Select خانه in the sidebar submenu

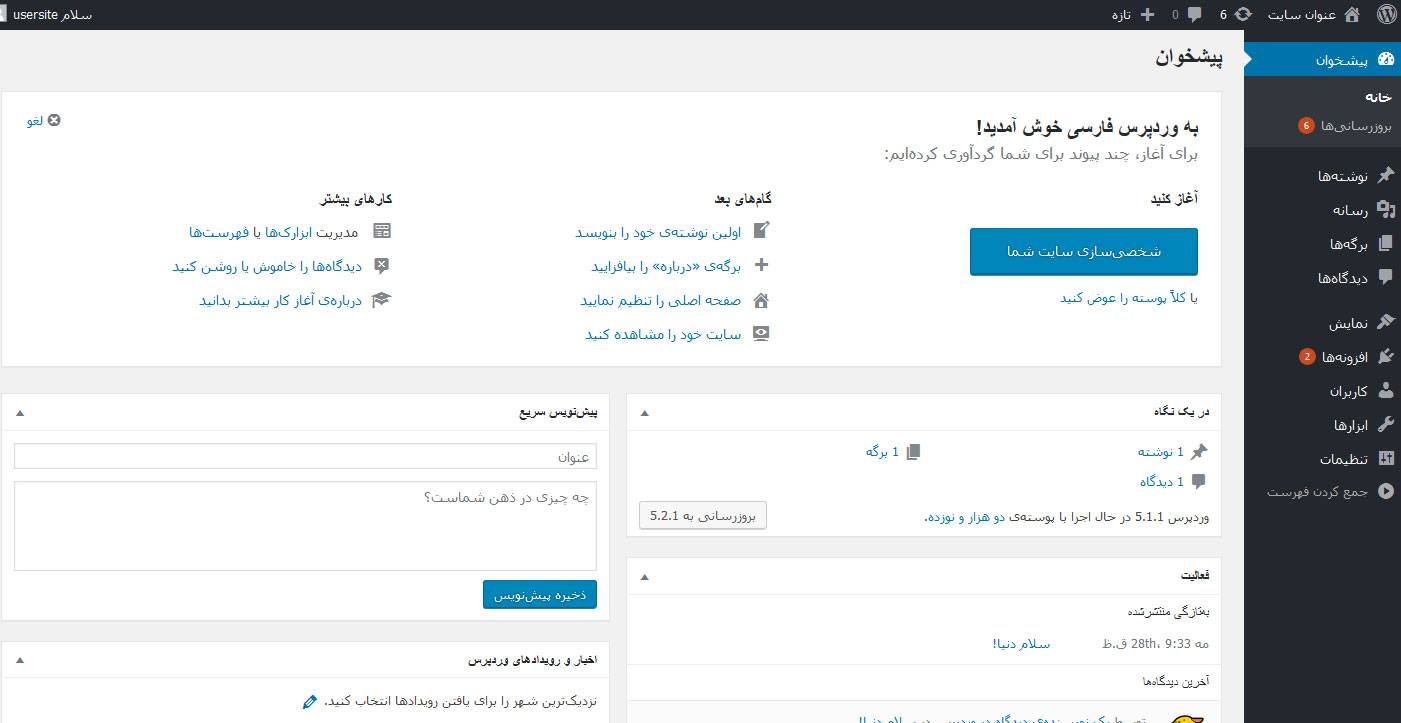1380,97
